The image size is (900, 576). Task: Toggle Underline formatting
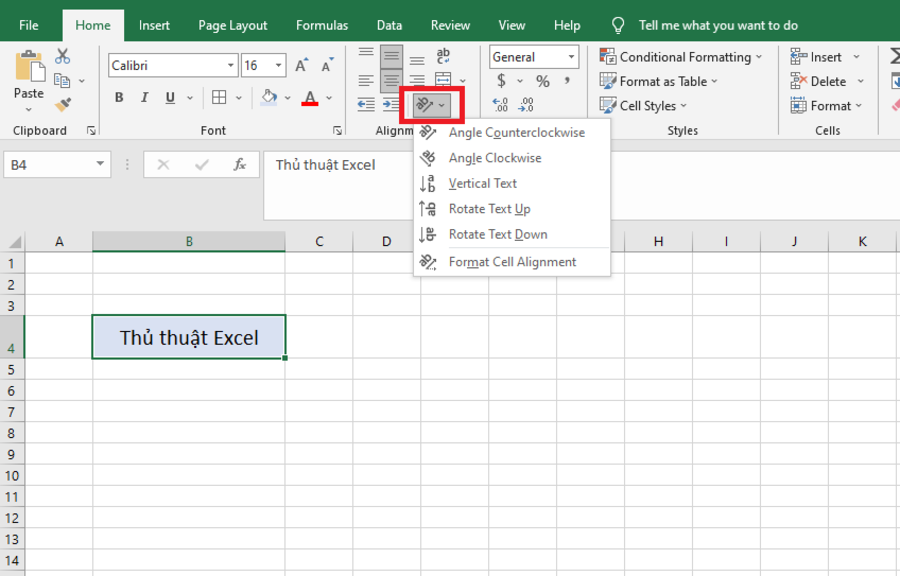(170, 98)
